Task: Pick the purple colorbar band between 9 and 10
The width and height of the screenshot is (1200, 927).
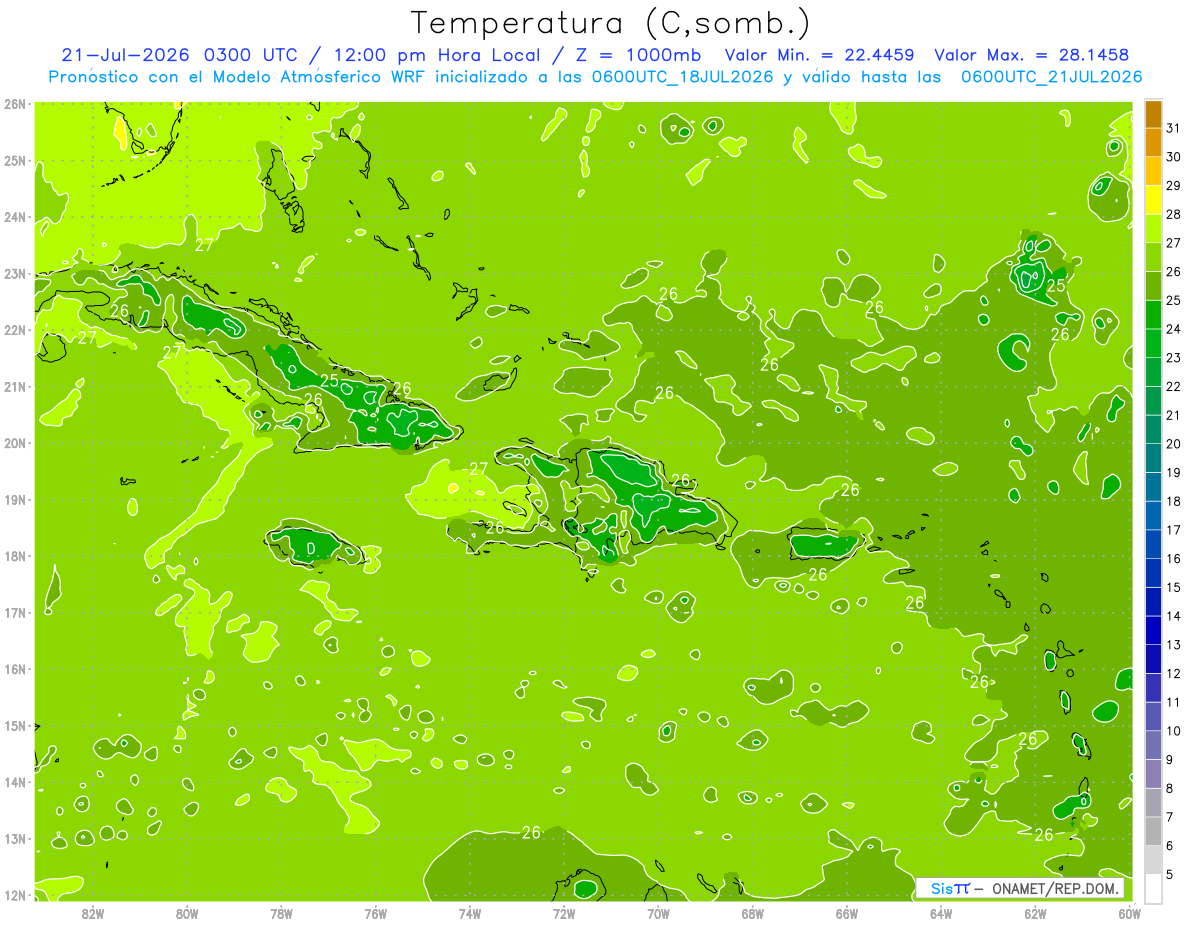Action: click(1153, 745)
